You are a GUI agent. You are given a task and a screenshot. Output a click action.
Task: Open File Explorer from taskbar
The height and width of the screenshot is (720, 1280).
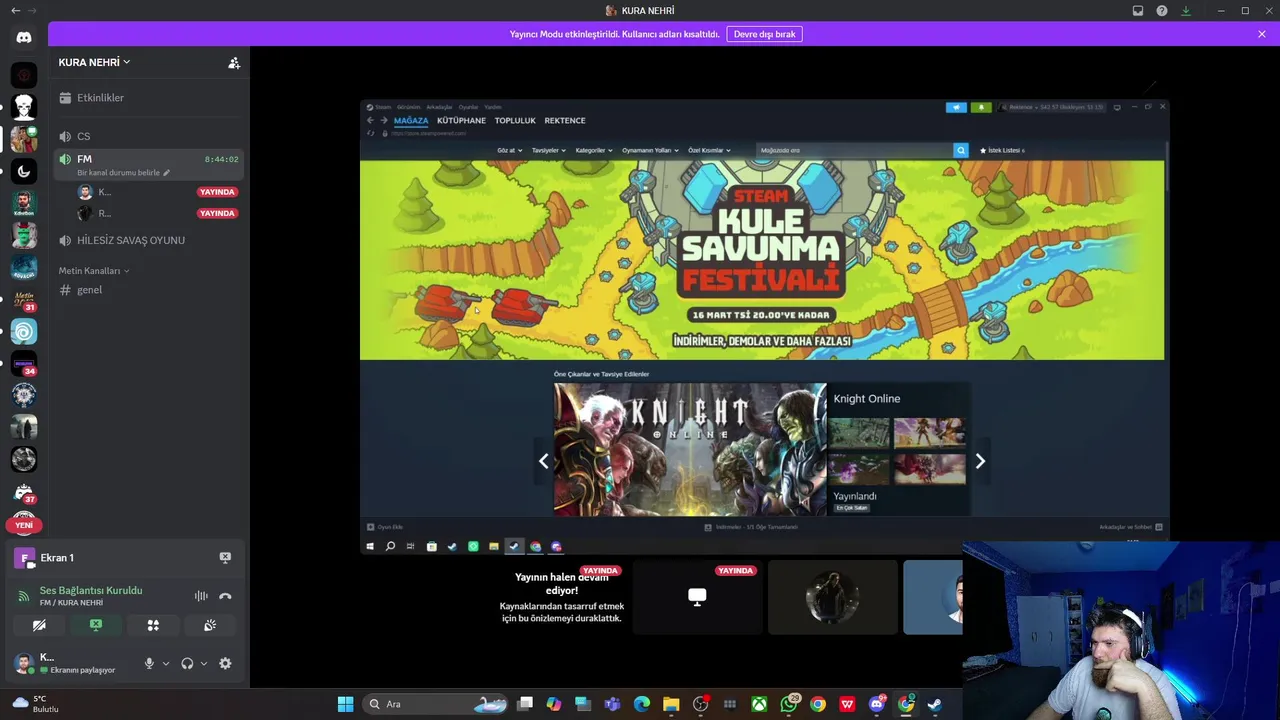coord(671,704)
